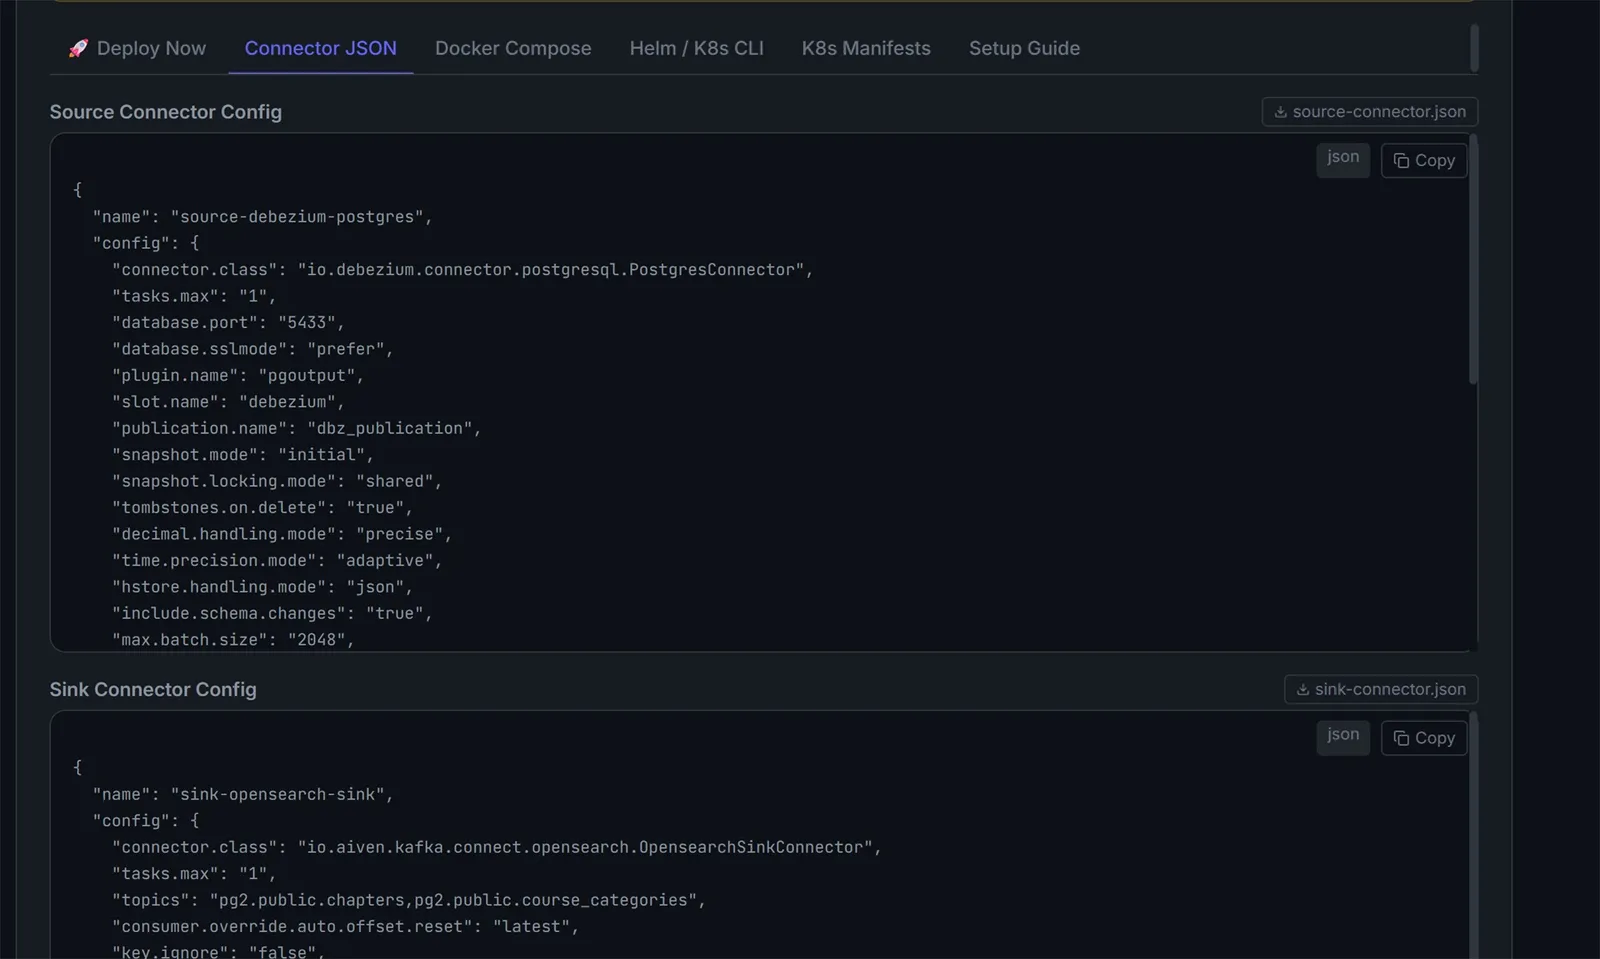Image resolution: width=1600 pixels, height=959 pixels.
Task: Click the Source Connector Config heading
Action: [x=166, y=112]
